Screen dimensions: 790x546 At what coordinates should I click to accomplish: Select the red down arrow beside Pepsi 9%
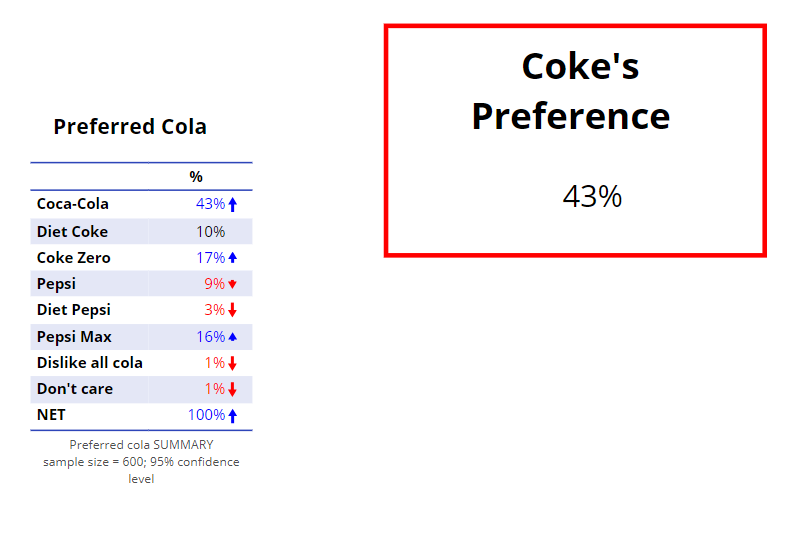(x=232, y=284)
